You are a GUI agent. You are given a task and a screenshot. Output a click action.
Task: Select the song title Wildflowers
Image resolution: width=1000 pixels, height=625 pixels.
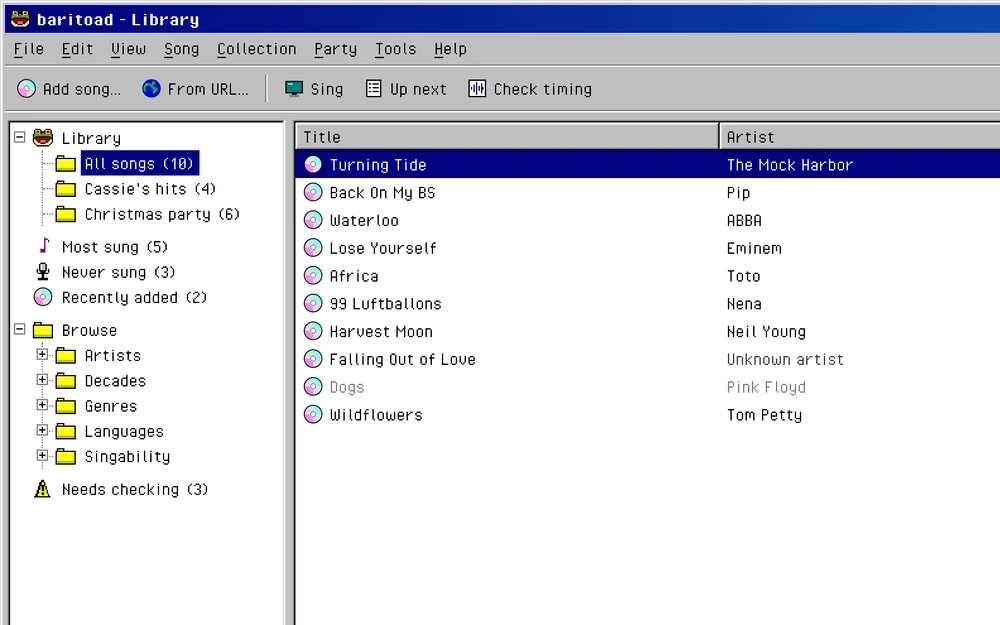(376, 415)
